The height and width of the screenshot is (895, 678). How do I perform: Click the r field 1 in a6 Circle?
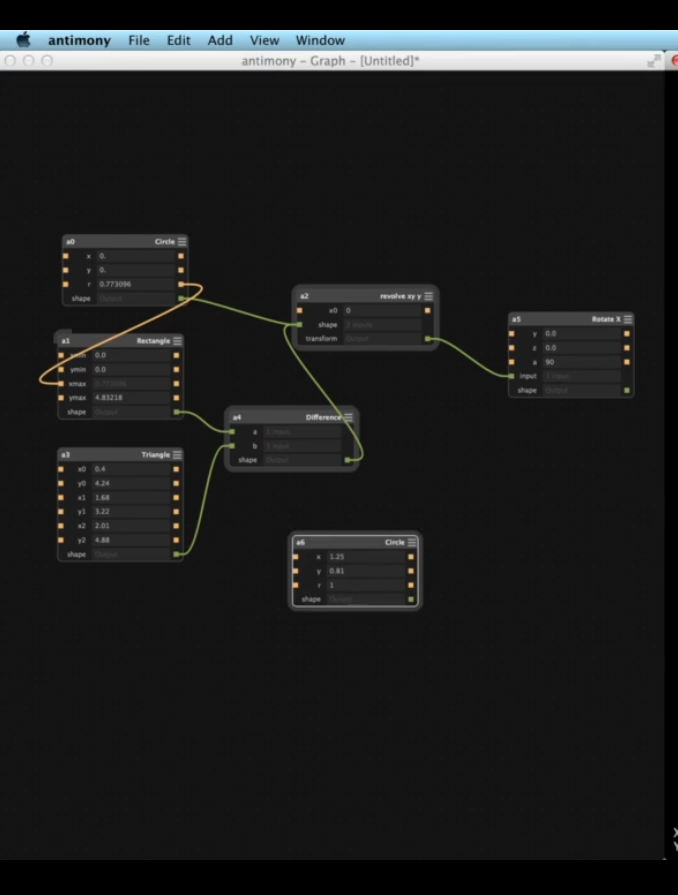pos(366,585)
